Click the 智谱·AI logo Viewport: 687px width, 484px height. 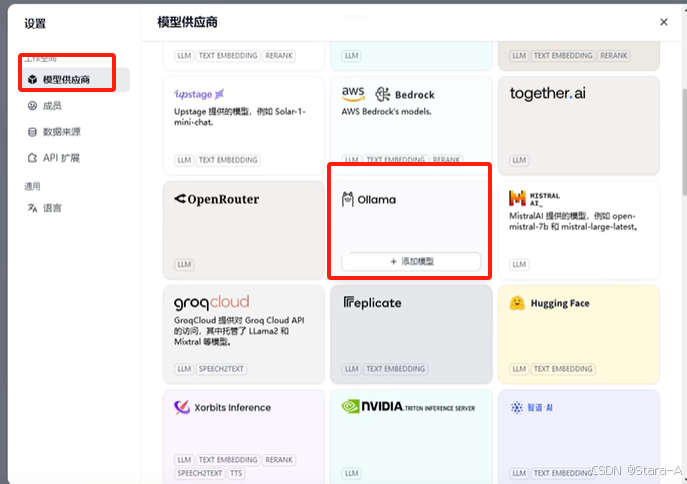(x=531, y=407)
